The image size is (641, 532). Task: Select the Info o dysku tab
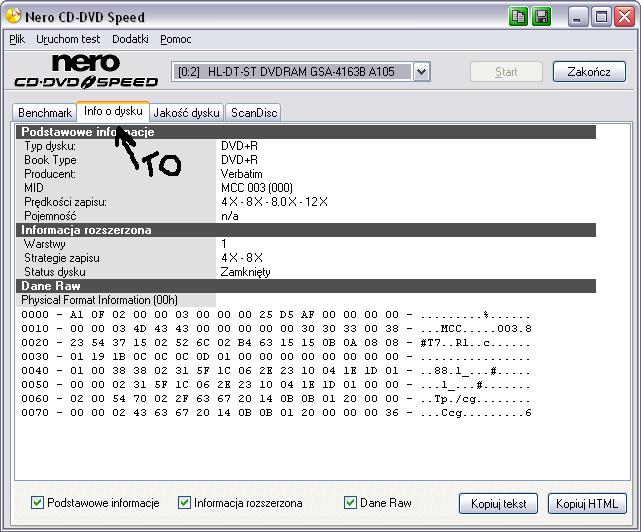click(x=113, y=111)
